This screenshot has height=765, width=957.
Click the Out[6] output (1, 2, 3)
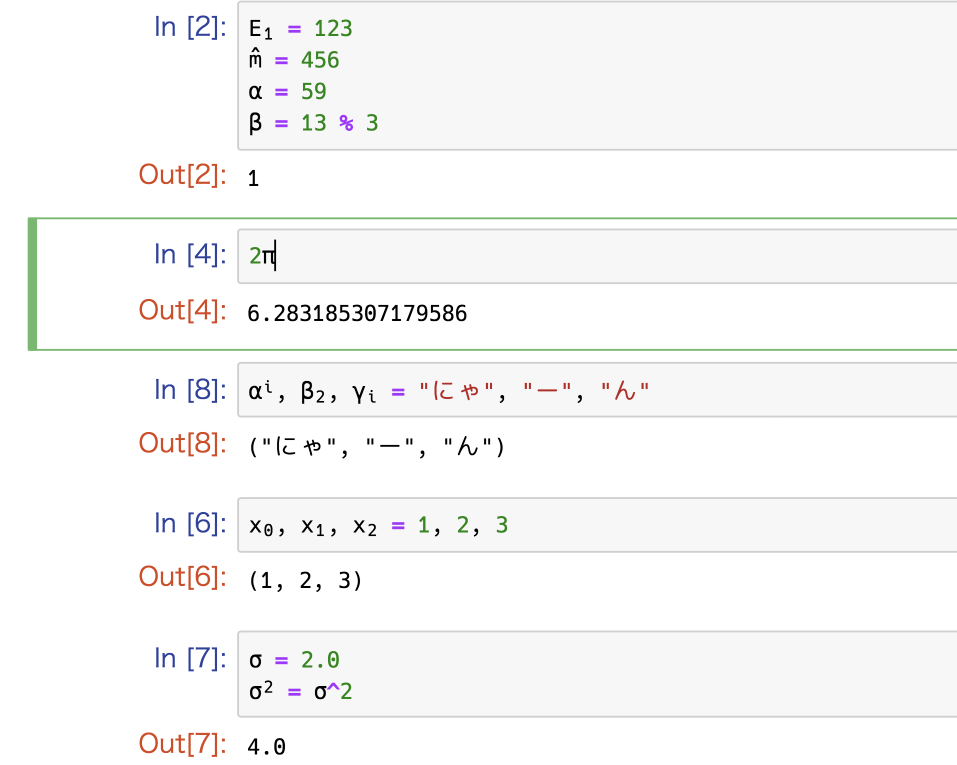[305, 580]
